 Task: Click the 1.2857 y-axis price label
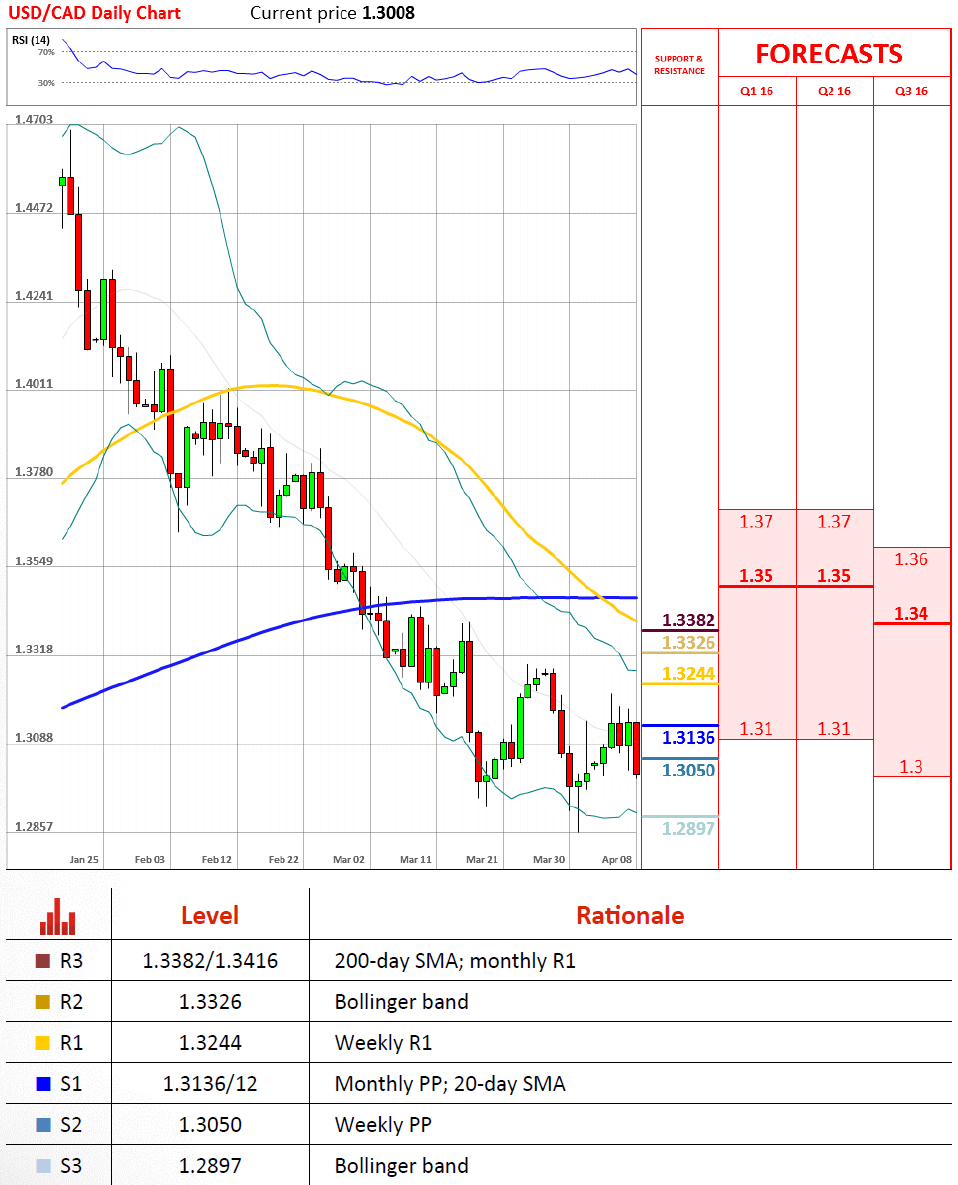(34, 827)
